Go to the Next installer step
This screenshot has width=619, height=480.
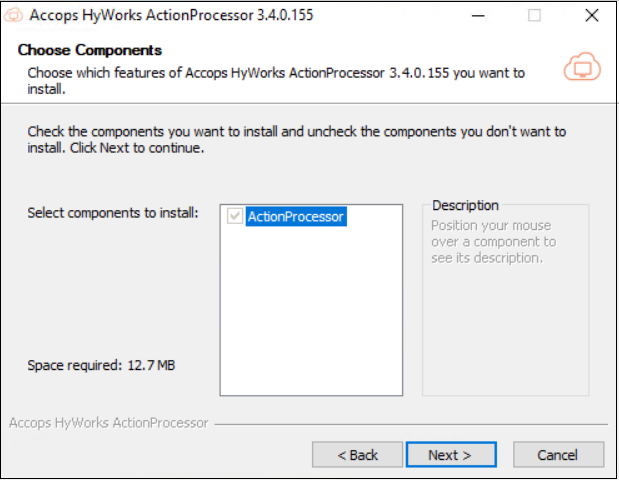[449, 455]
